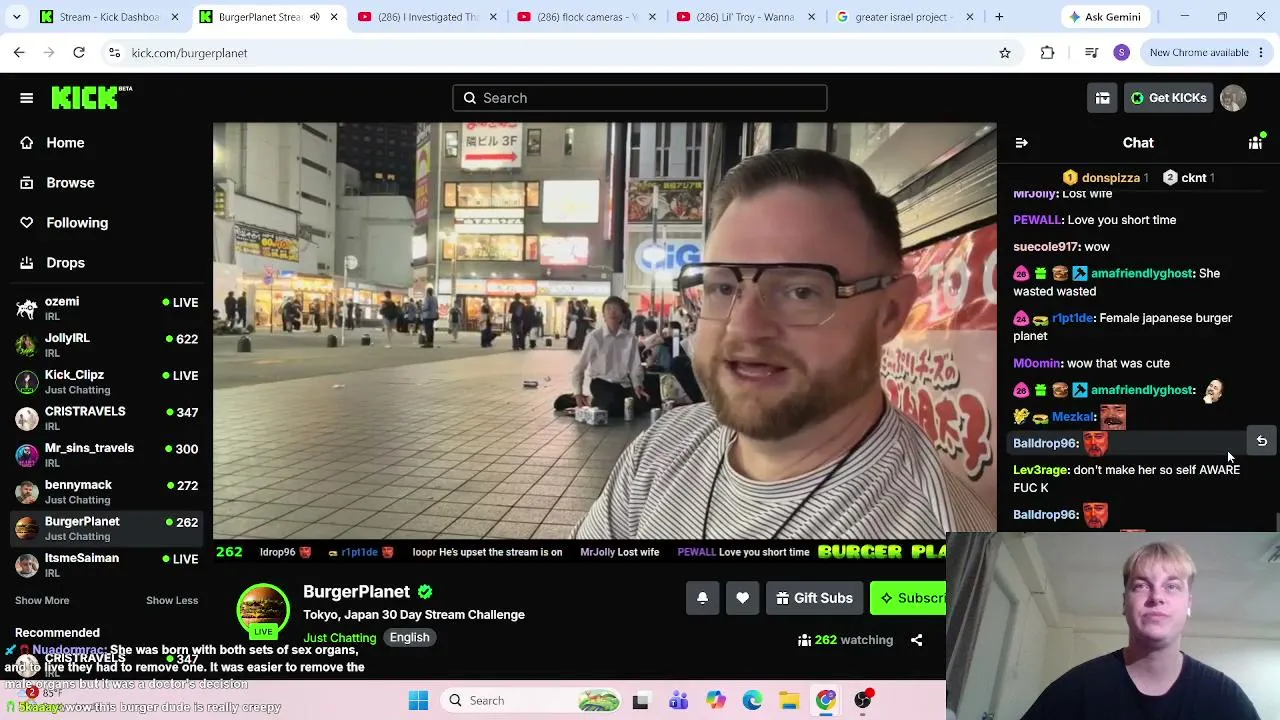Close the Stream - Kick Dashboard tab
This screenshot has height=720, width=1280.
[x=175, y=17]
